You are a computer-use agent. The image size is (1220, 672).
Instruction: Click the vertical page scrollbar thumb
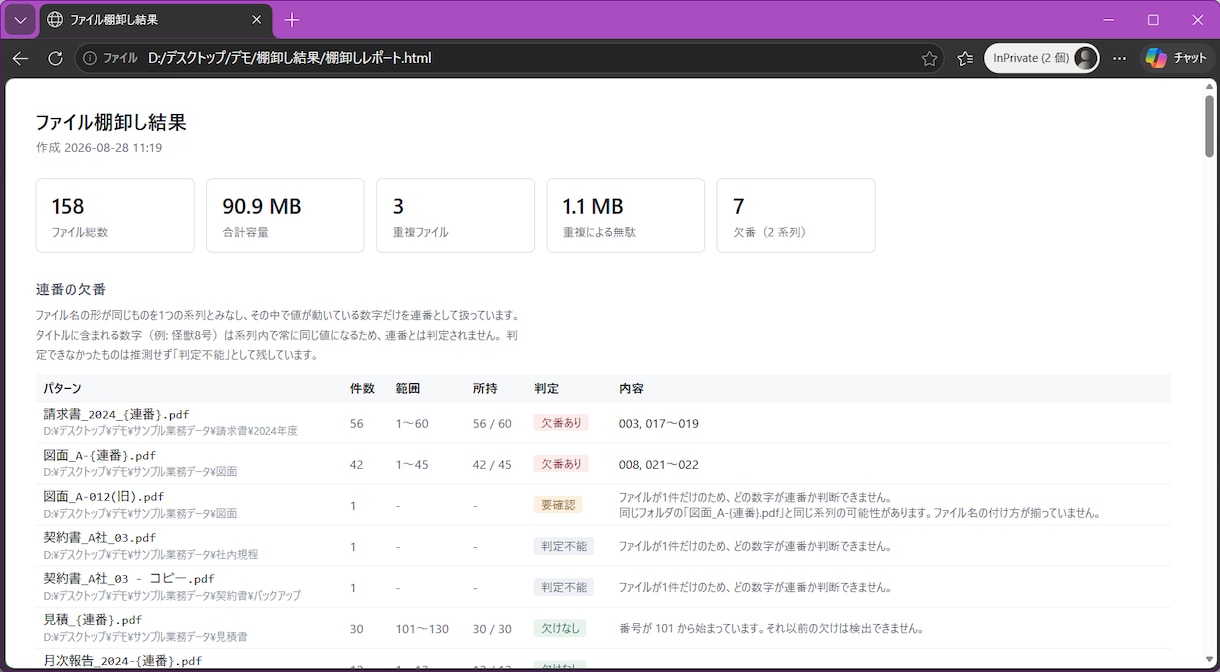click(x=1210, y=125)
